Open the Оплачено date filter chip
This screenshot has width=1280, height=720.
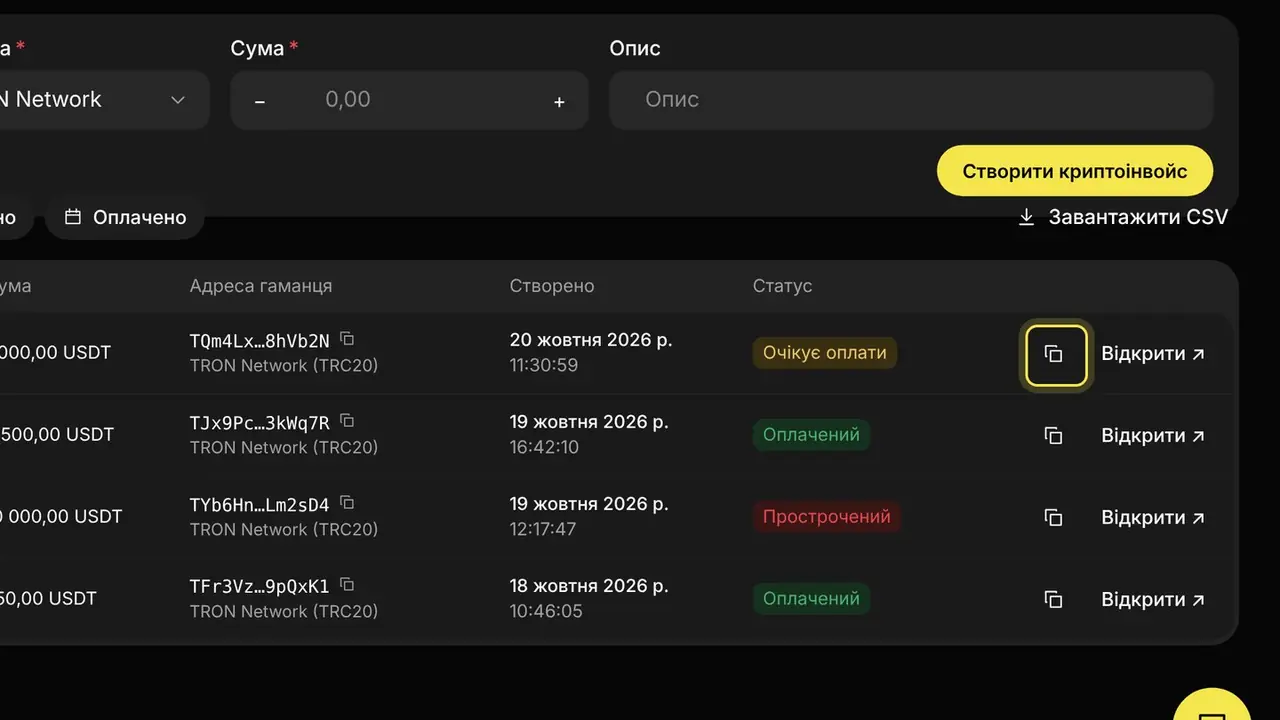coord(125,217)
